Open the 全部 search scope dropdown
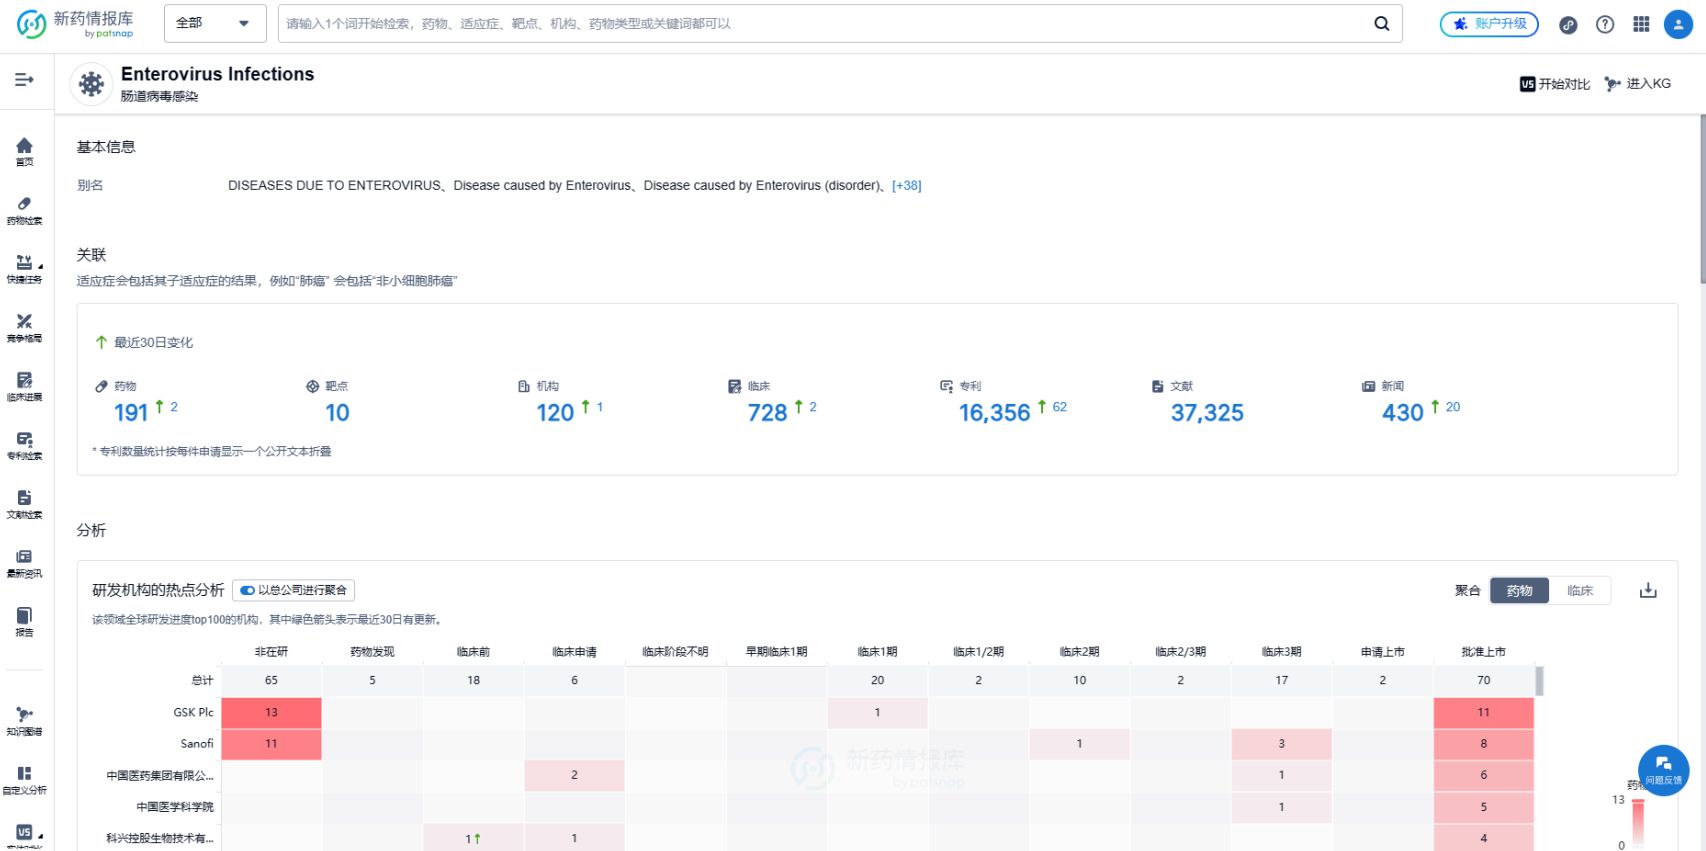 (214, 24)
